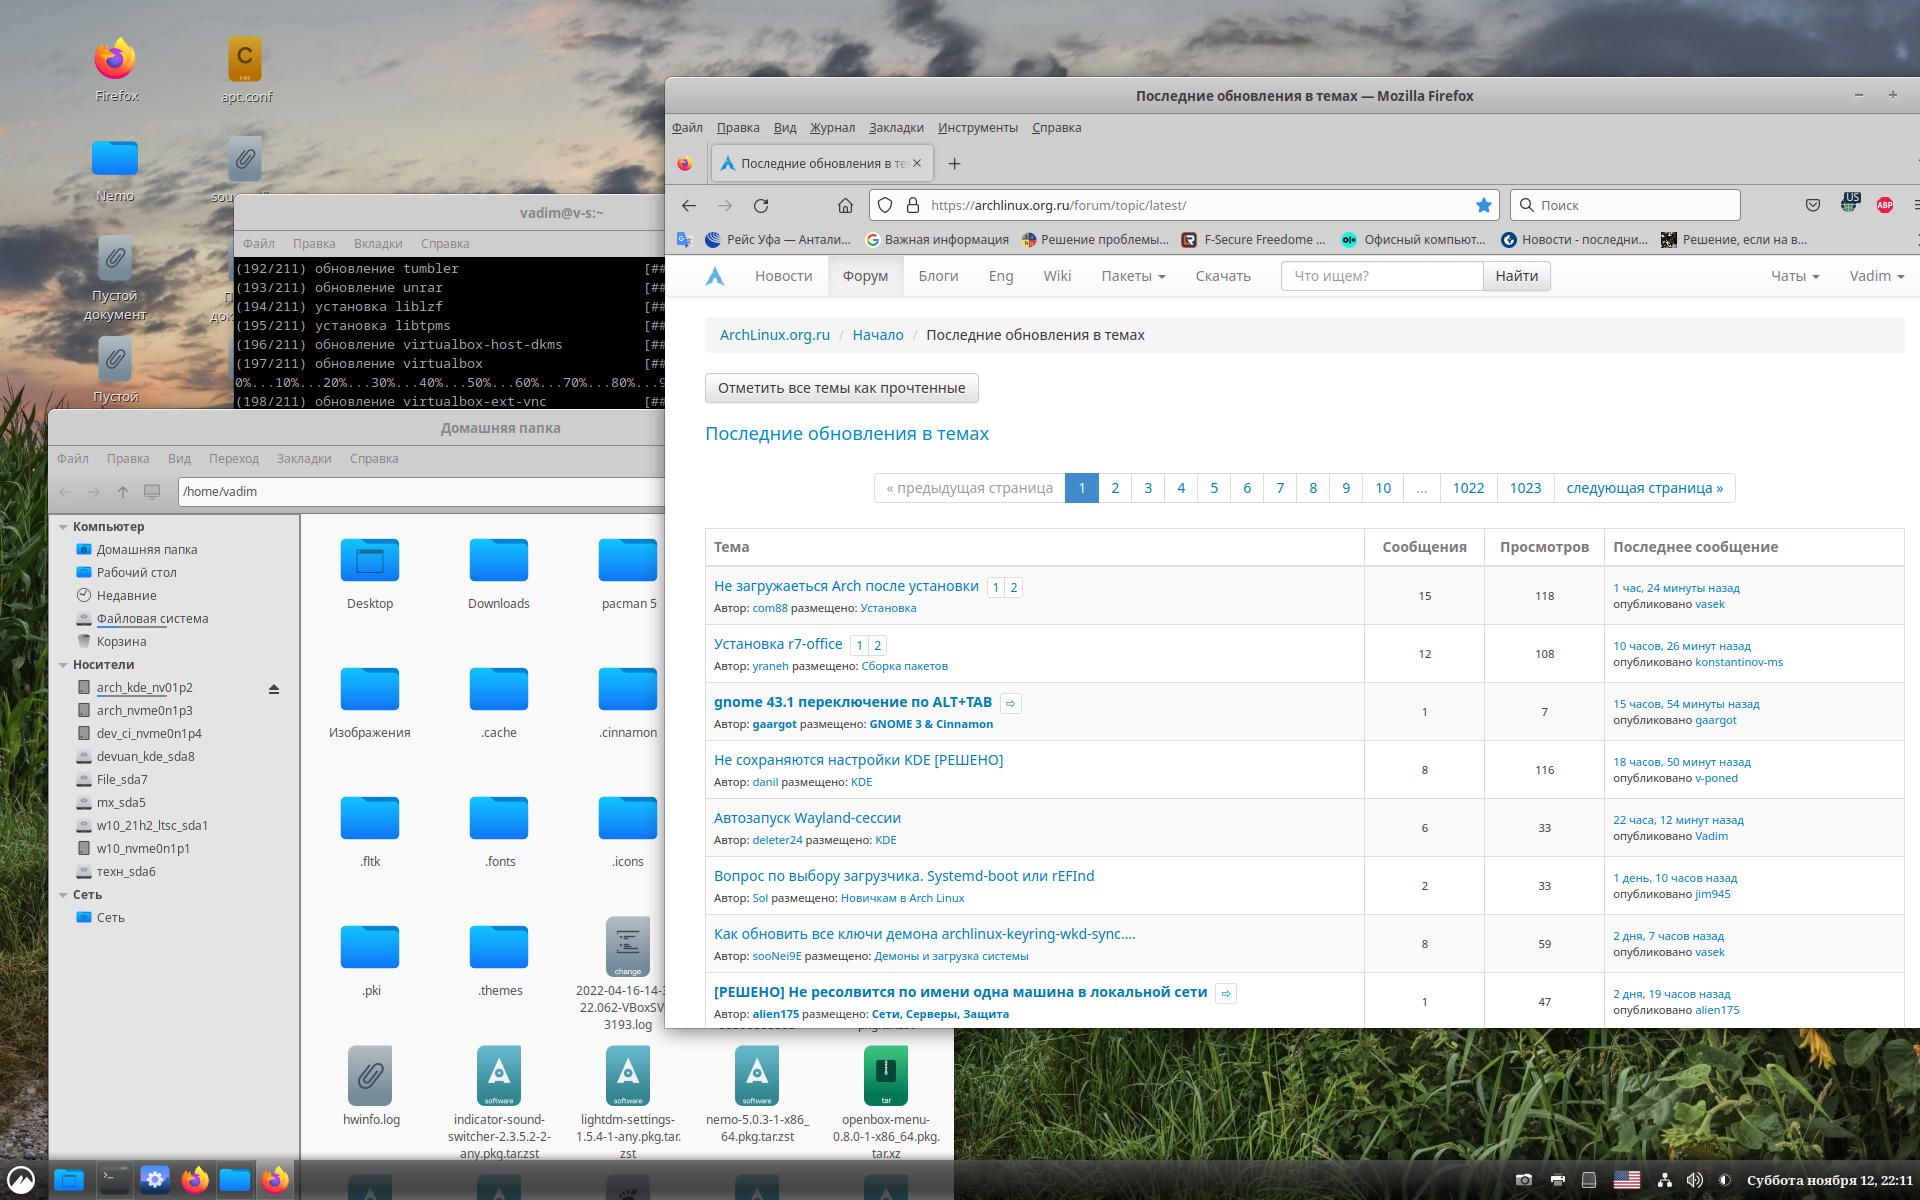Expand the Vadim user dropdown
The image size is (1920, 1200).
tap(1876, 276)
